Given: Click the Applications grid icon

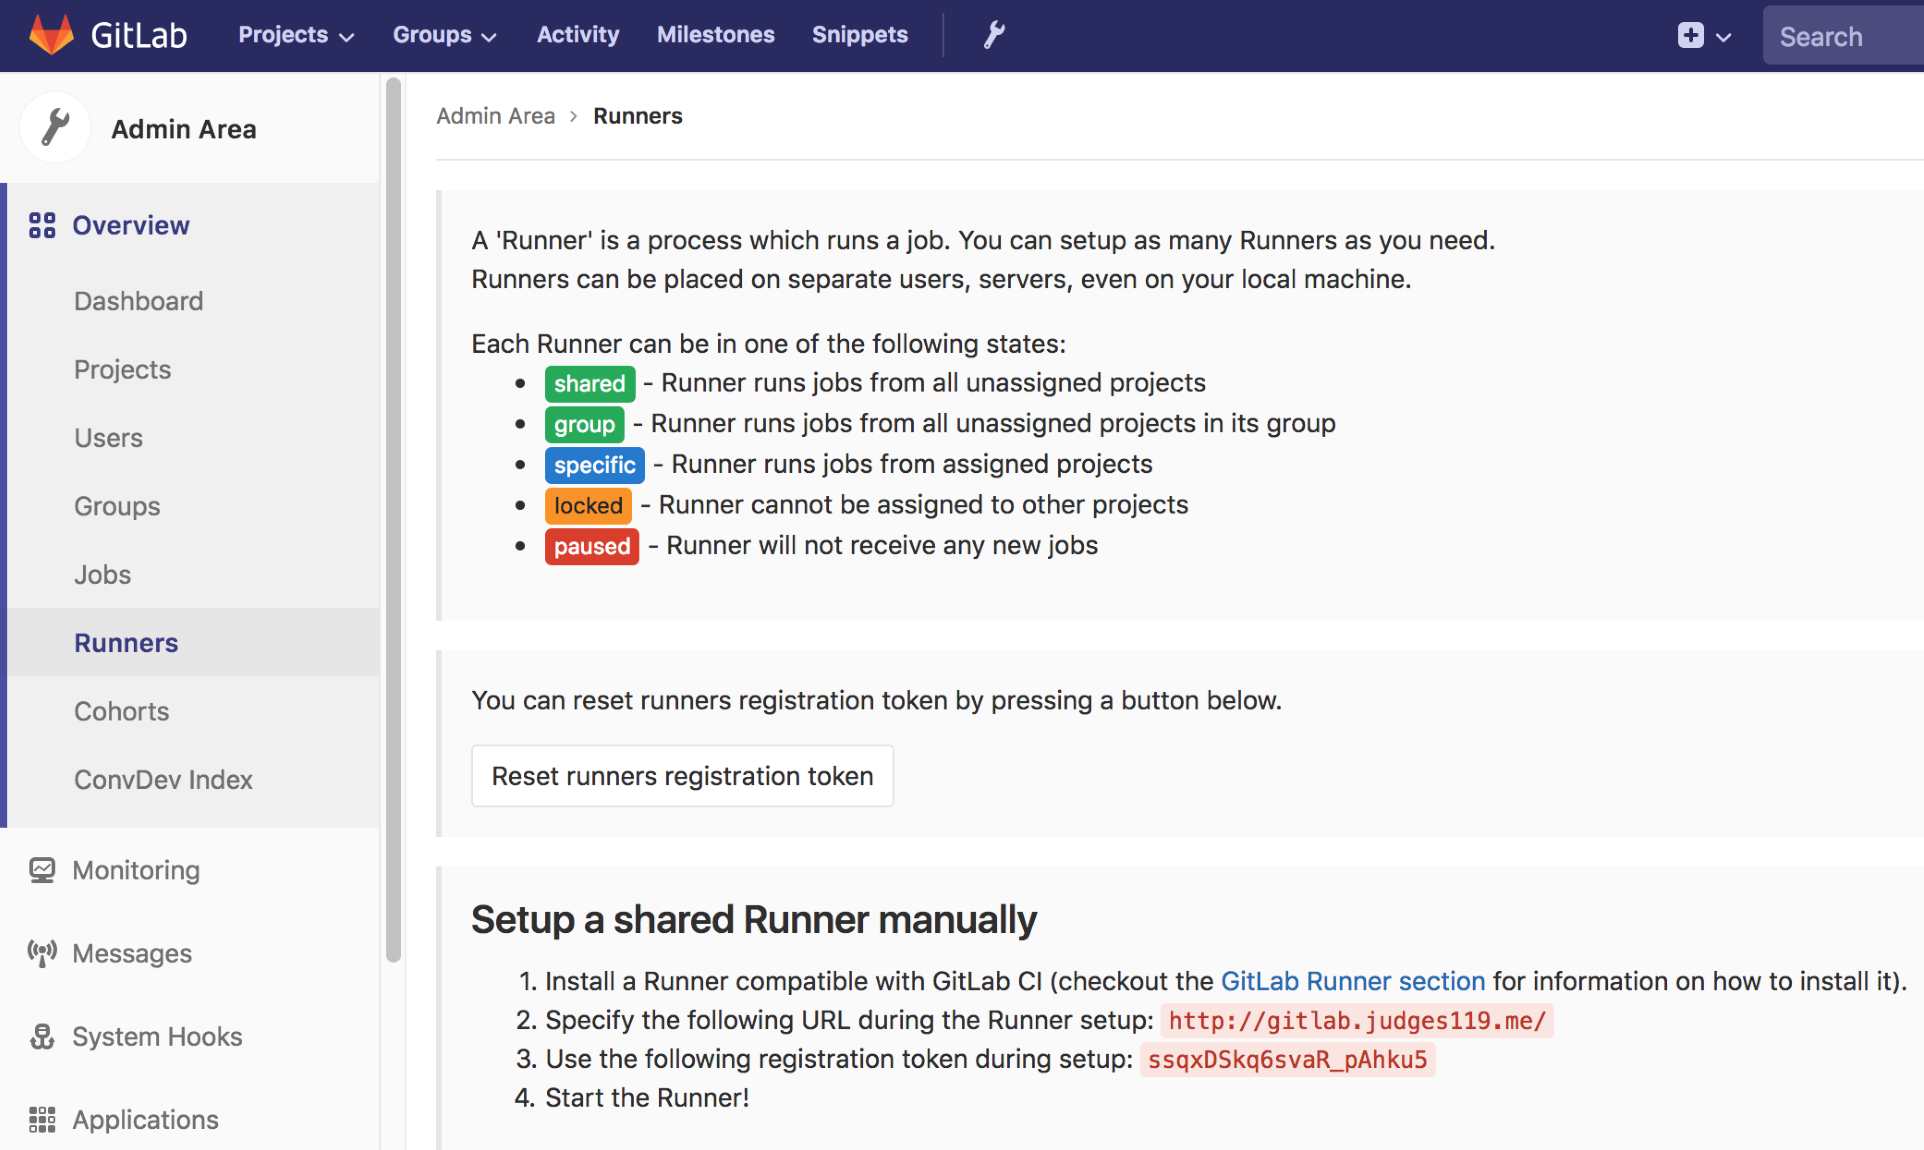Looking at the screenshot, I should point(42,1119).
